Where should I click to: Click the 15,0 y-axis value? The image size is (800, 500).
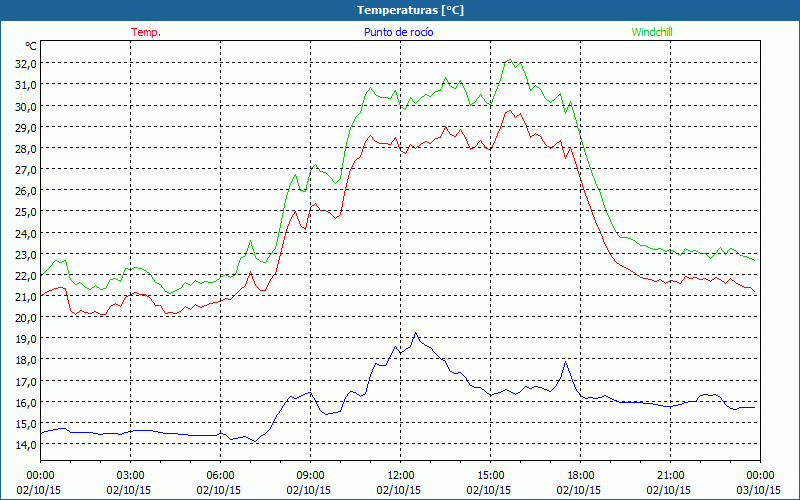26,423
